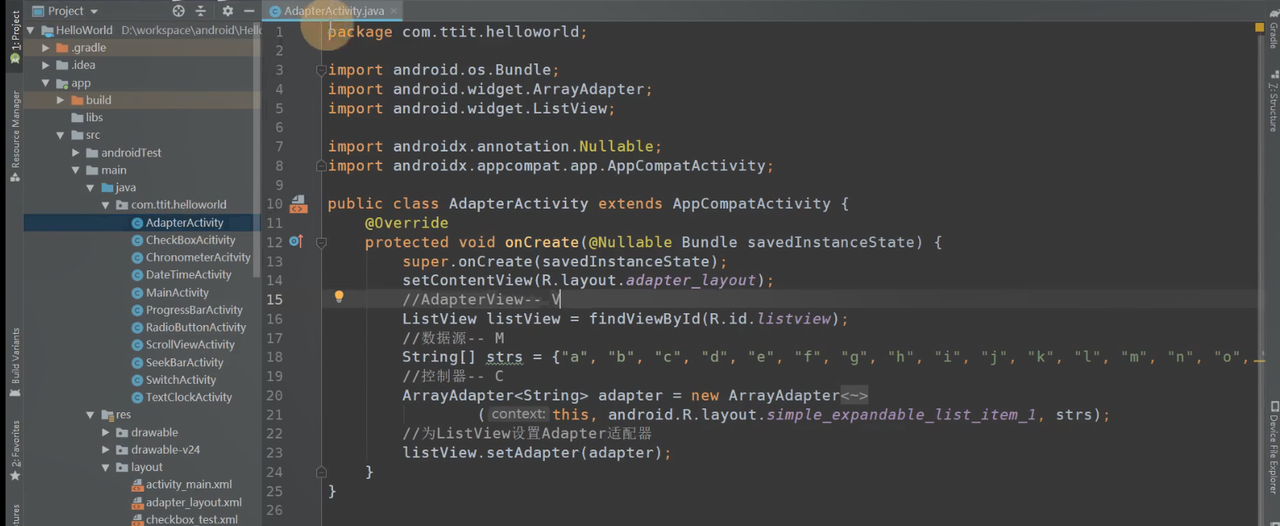The width and height of the screenshot is (1280, 526).
Task: Collapse the res folder
Action: coord(91,415)
